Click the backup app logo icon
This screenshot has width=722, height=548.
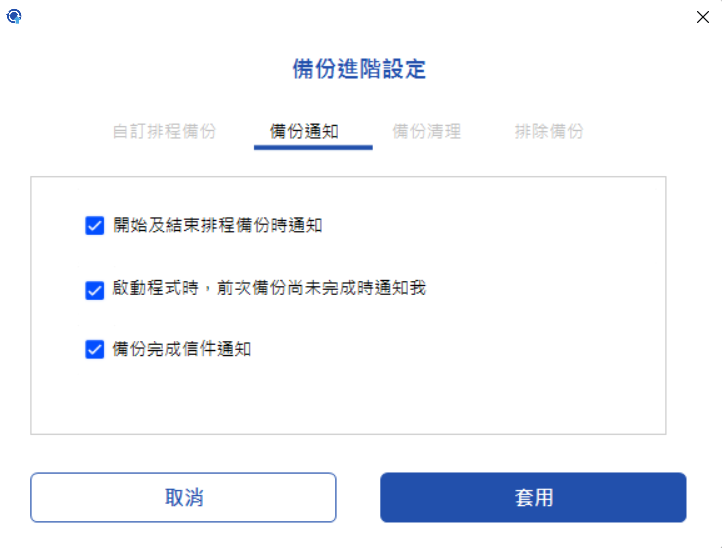(14, 17)
